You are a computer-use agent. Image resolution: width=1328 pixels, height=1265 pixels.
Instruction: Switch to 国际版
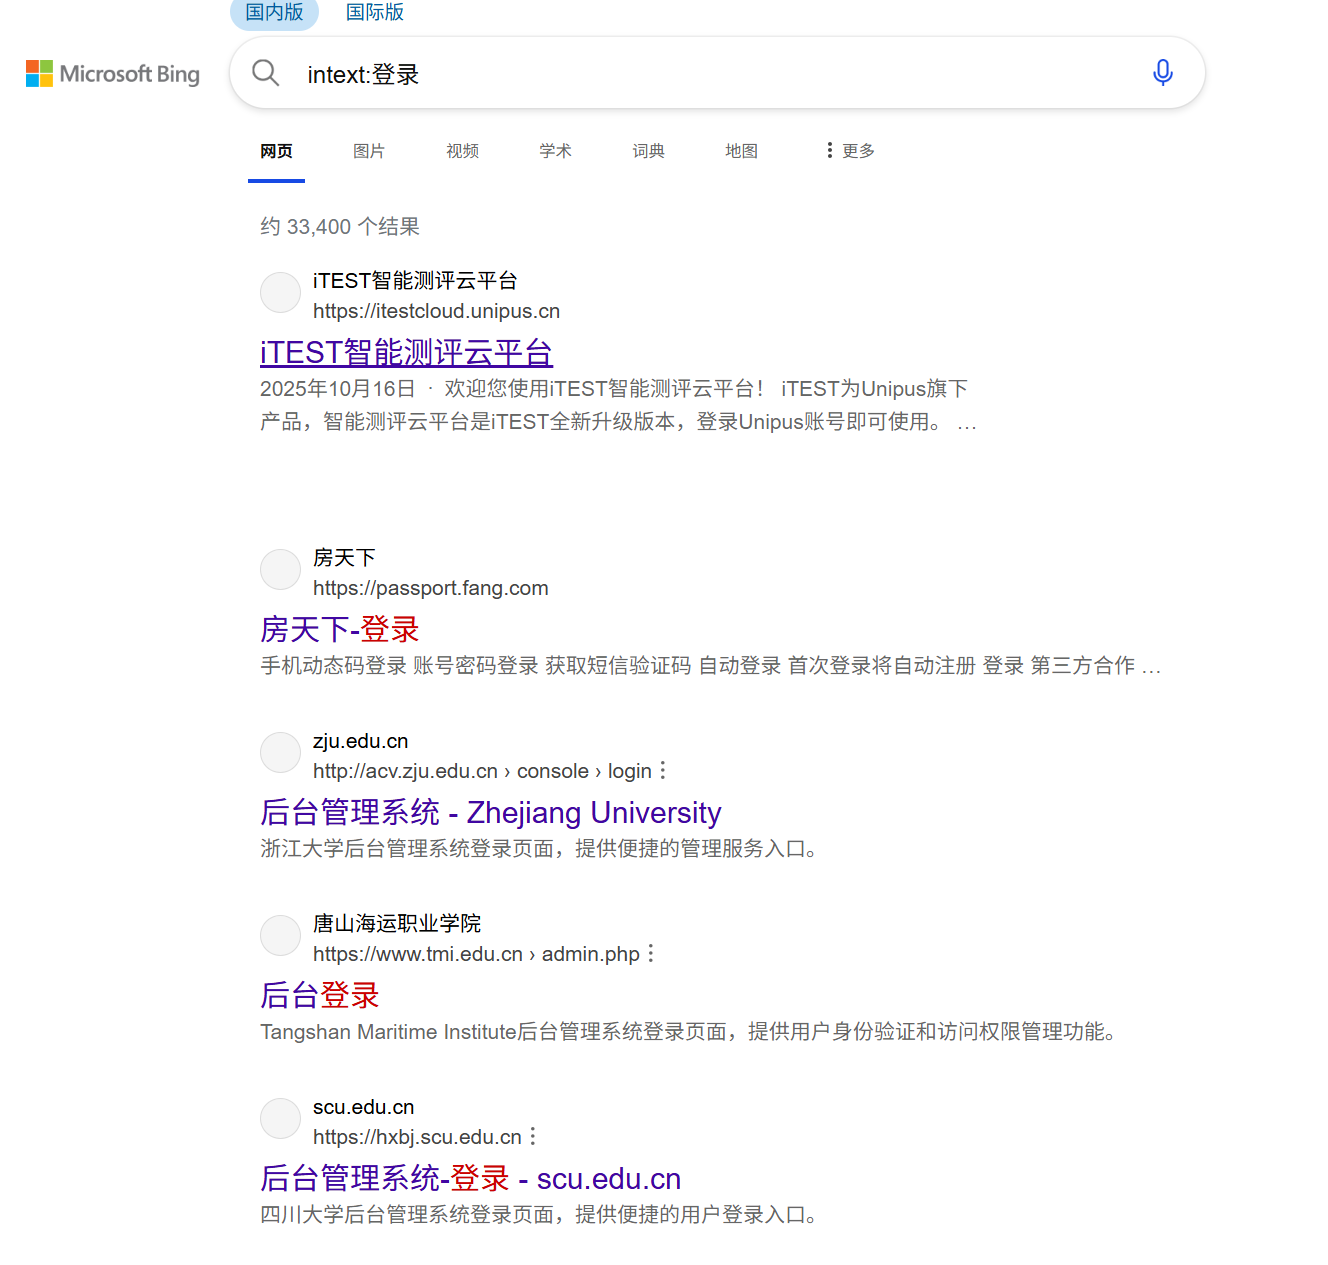374,12
